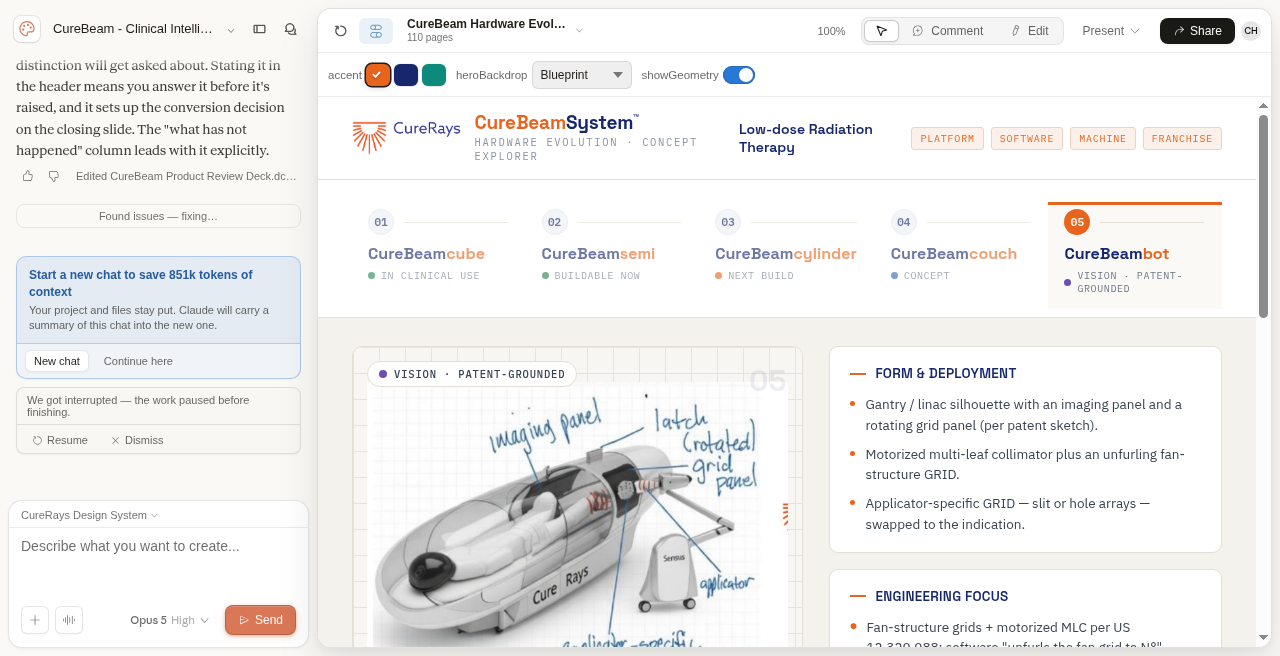Open the heroBackdrop Blueprint dropdown
The width and height of the screenshot is (1280, 656).
tap(582, 75)
